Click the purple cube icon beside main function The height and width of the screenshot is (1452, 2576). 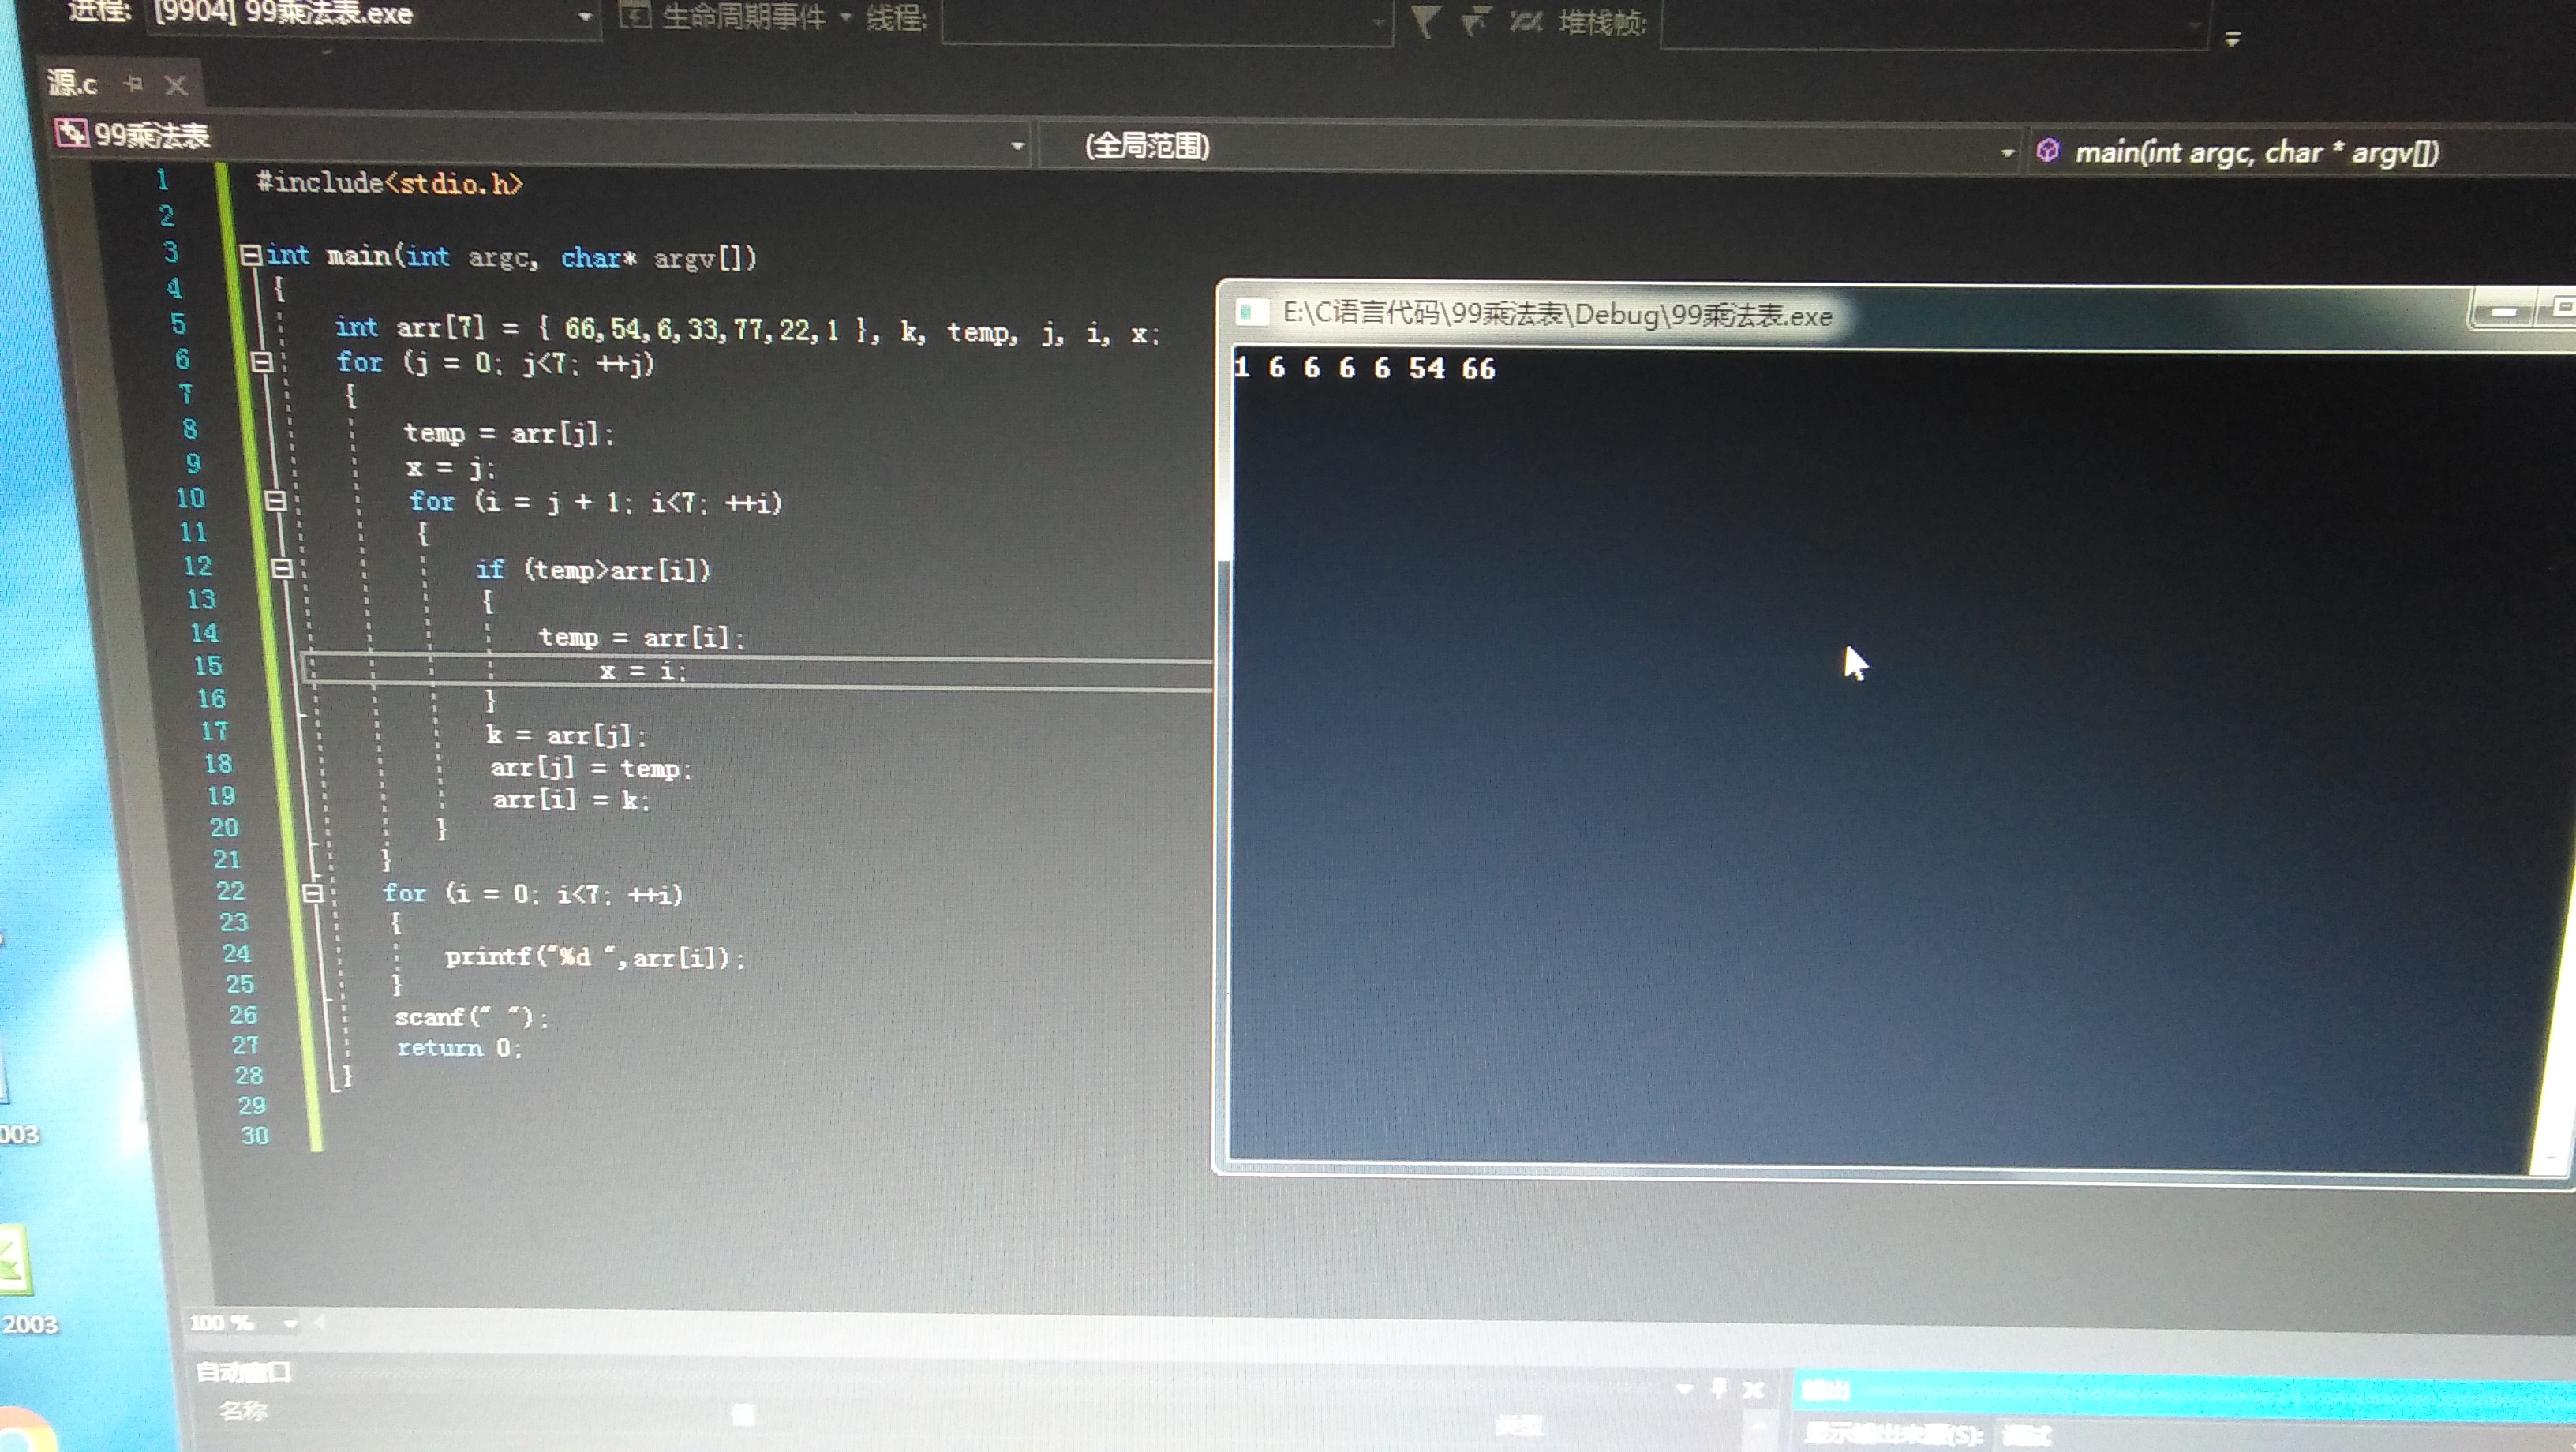click(2047, 151)
